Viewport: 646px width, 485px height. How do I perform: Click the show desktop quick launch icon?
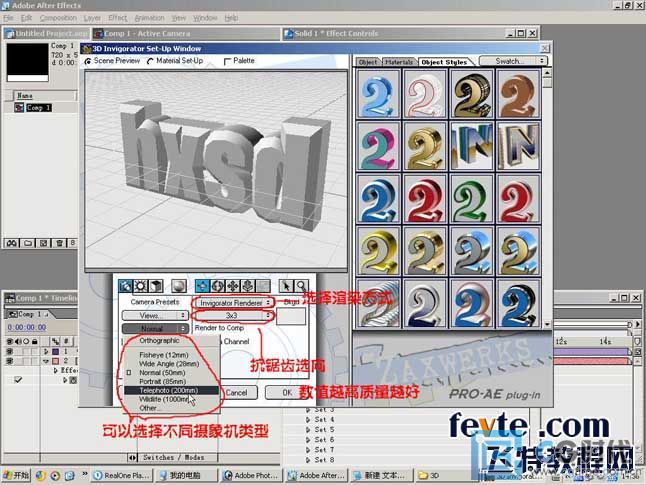69,476
